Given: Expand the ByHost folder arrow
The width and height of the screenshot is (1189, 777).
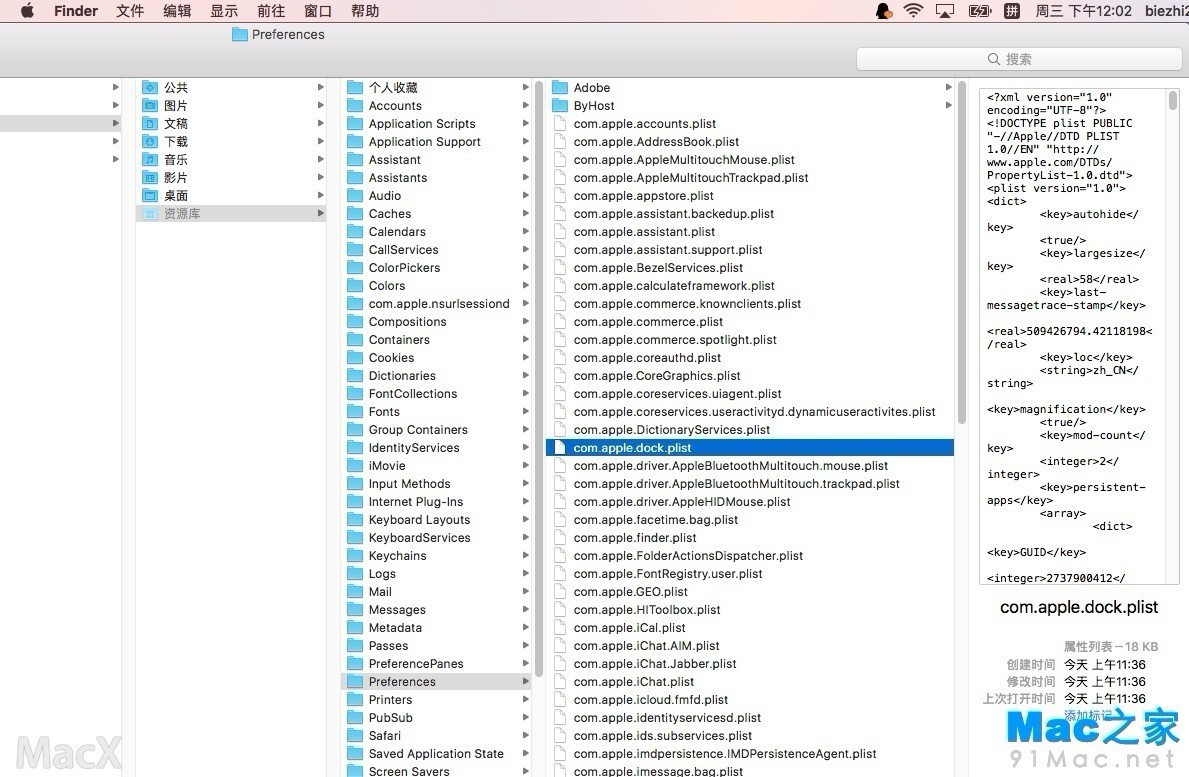Looking at the screenshot, I should click(948, 105).
